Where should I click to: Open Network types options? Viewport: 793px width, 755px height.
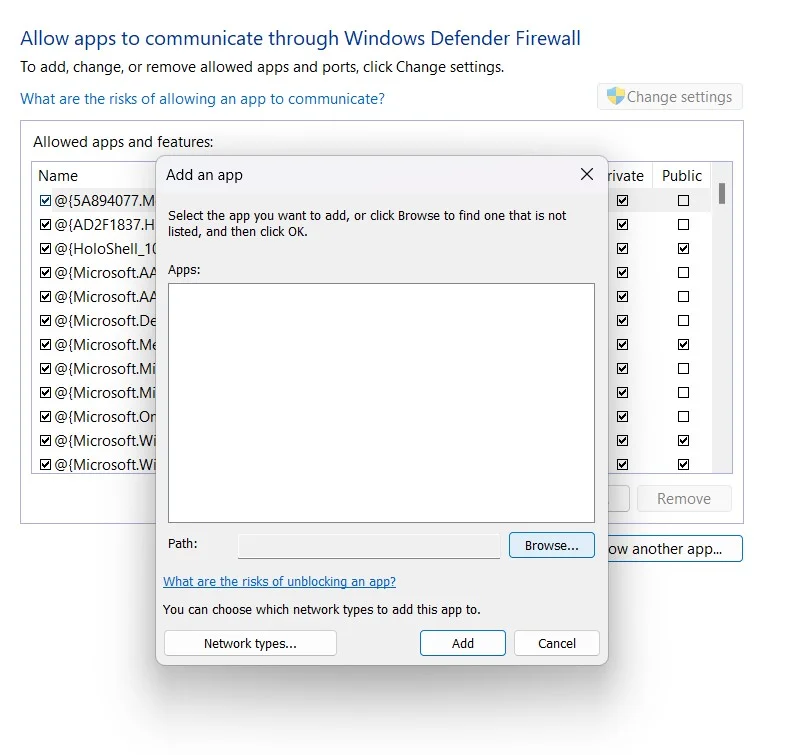tap(250, 643)
